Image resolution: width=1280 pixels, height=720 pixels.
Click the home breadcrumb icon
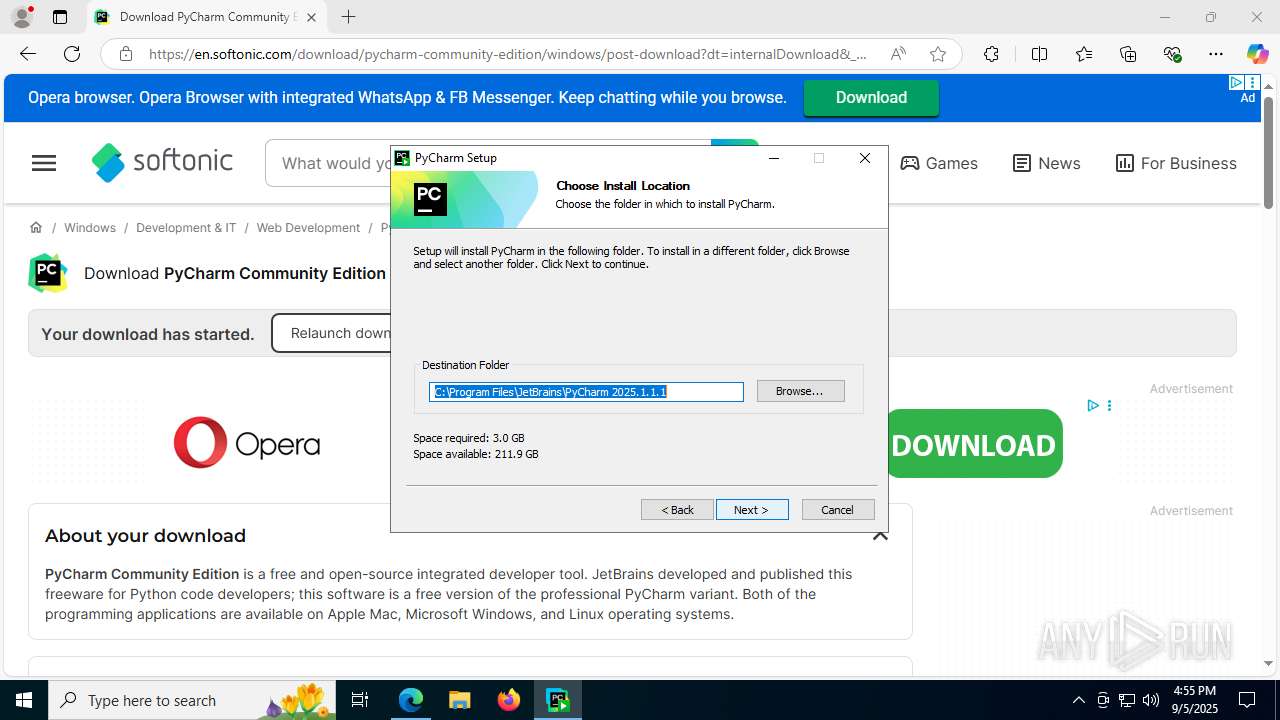click(36, 227)
